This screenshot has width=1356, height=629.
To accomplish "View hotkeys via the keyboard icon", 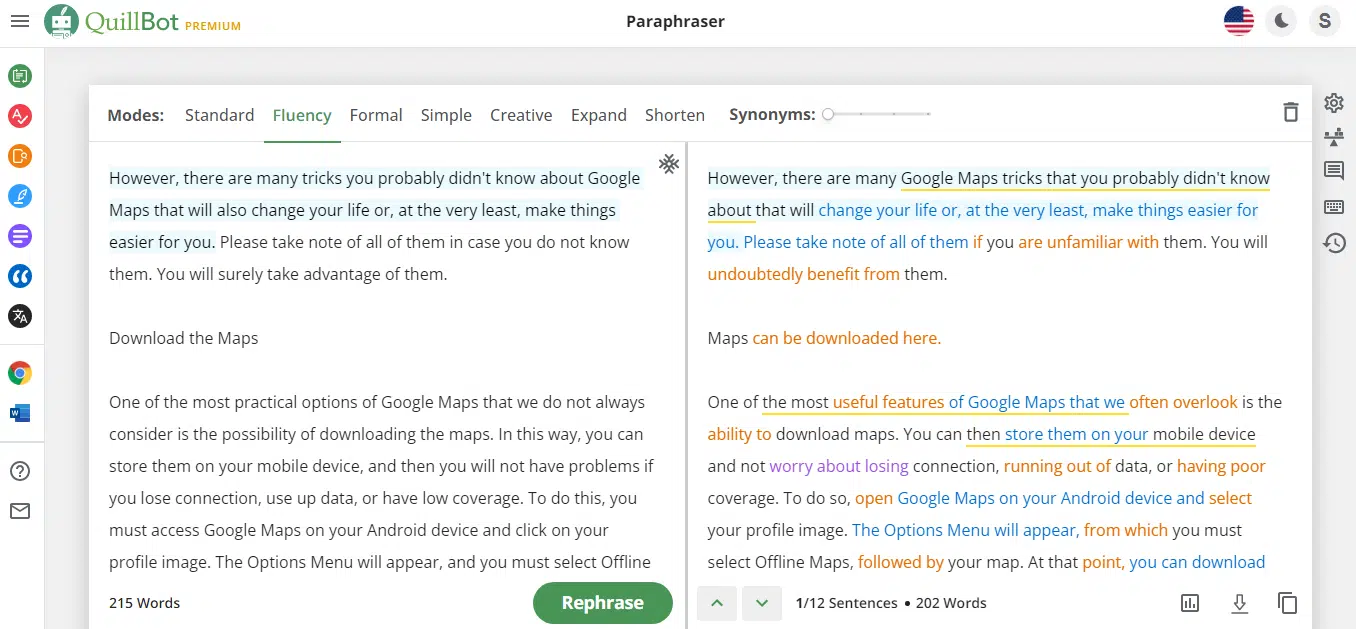I will (x=1334, y=207).
